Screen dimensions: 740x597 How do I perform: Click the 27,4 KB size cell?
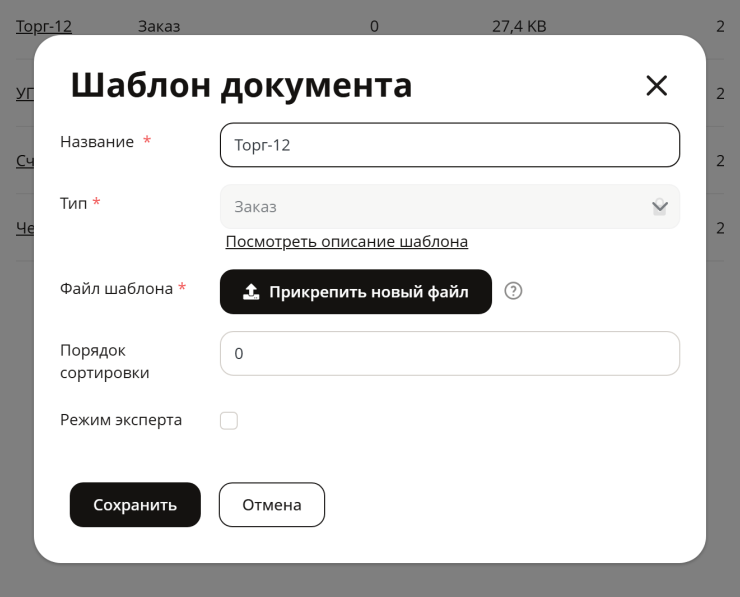519,26
